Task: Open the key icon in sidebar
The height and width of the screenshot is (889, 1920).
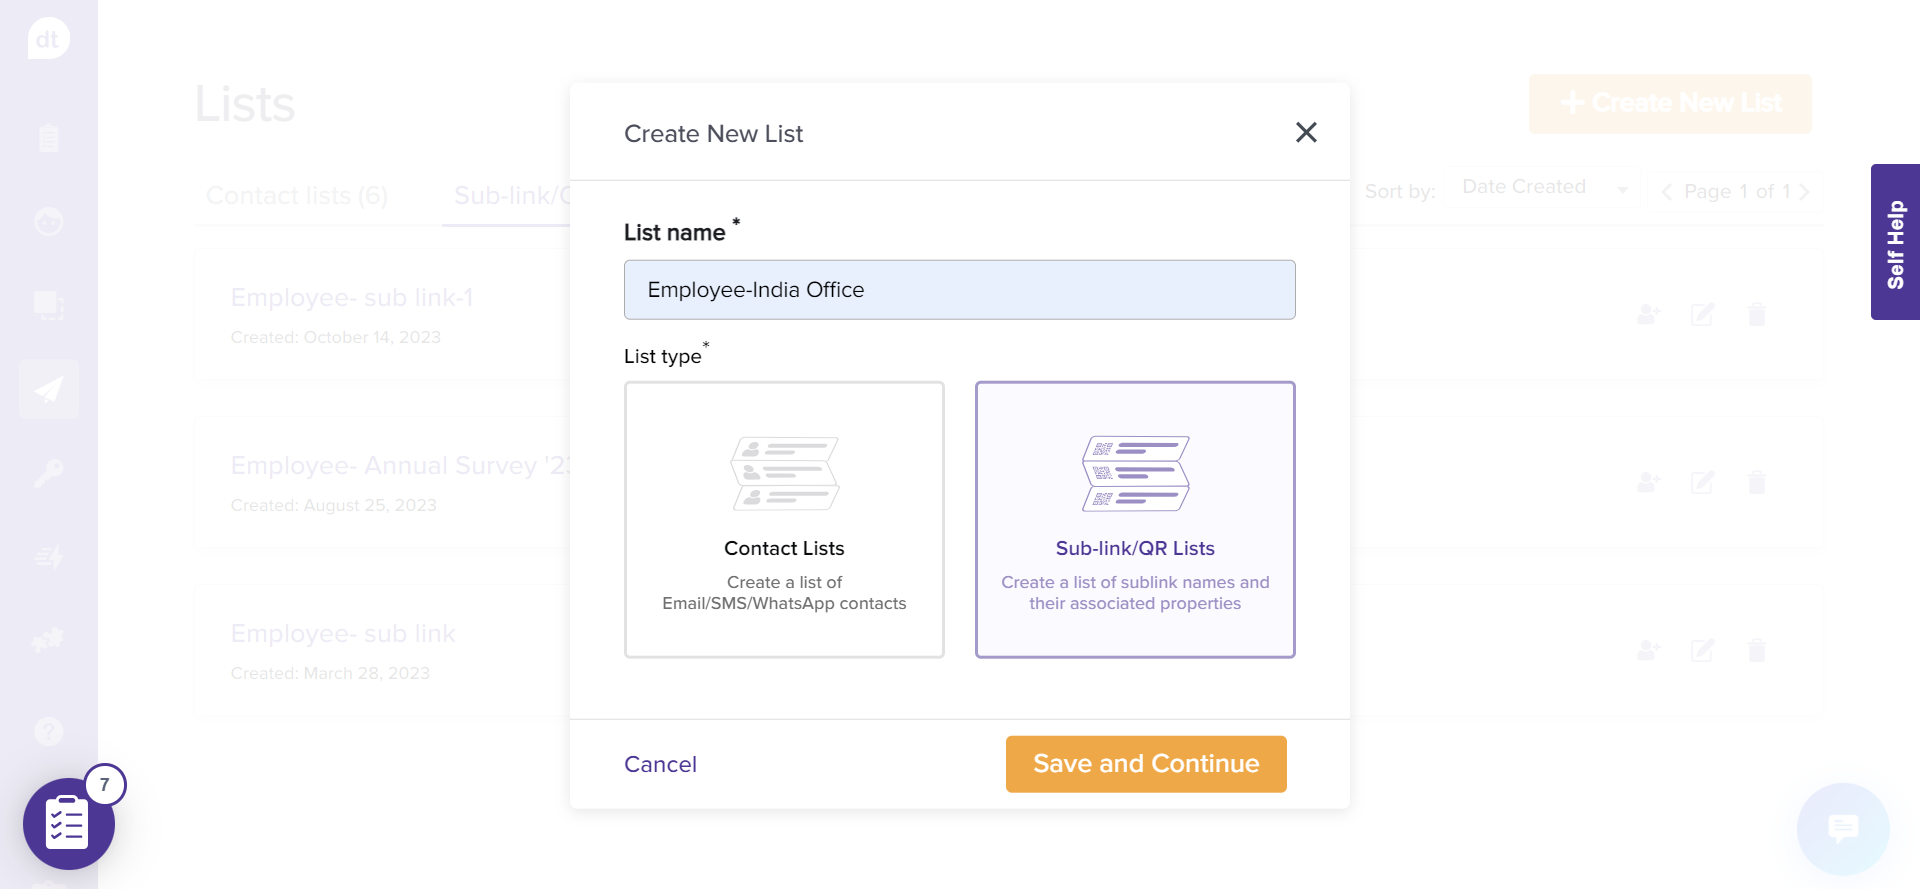Action: (48, 472)
